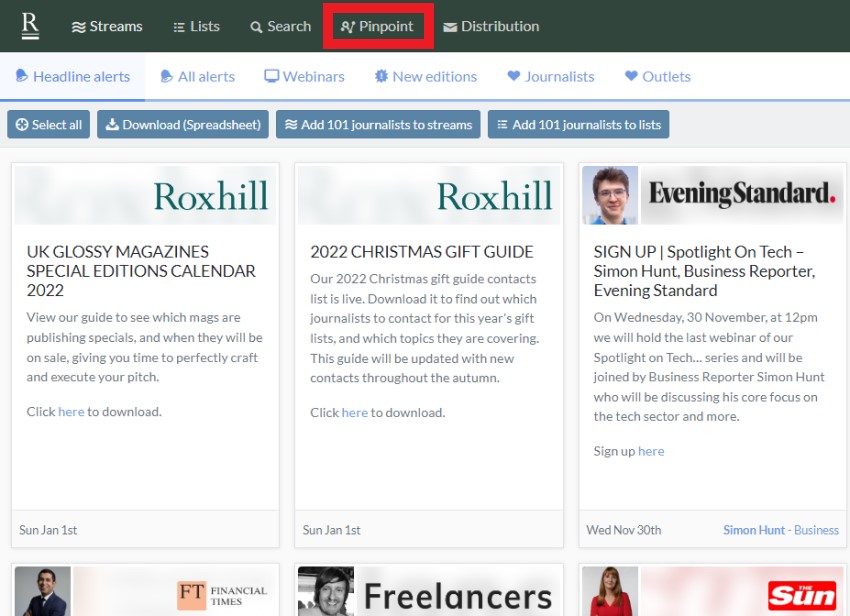Click Add 101 journalists to lists
The width and height of the screenshot is (850, 616).
tap(578, 125)
